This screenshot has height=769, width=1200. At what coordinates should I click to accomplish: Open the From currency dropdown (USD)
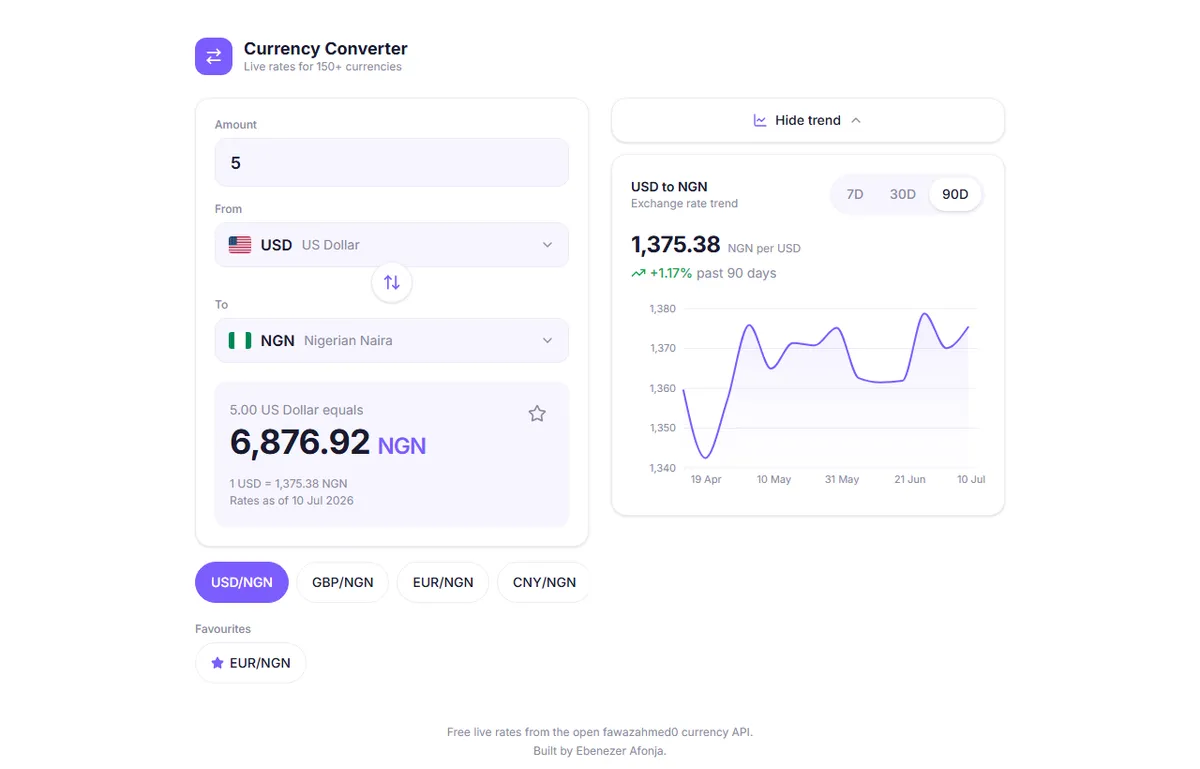click(392, 245)
